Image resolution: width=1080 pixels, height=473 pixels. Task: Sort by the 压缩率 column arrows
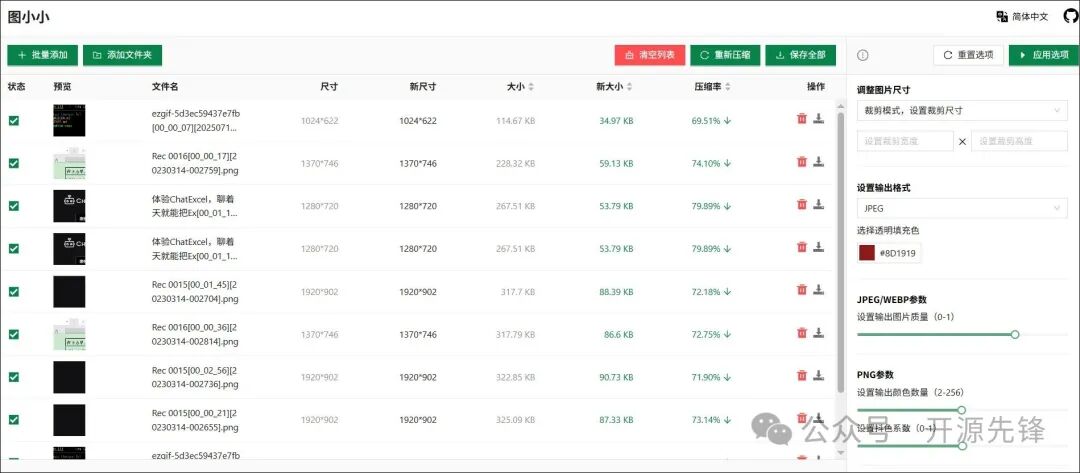(x=728, y=87)
